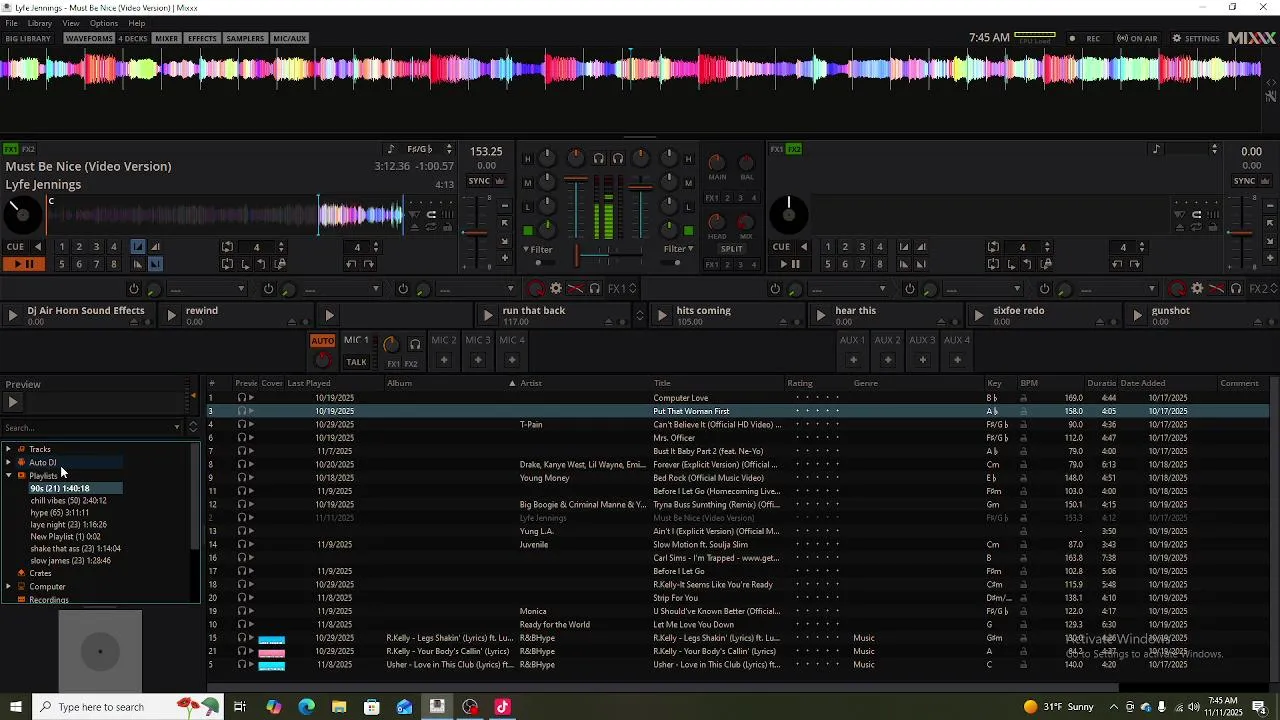Image resolution: width=1280 pixels, height=720 pixels.
Task: Expand the Auto DJ tree item
Action: pyautogui.click(x=9, y=463)
